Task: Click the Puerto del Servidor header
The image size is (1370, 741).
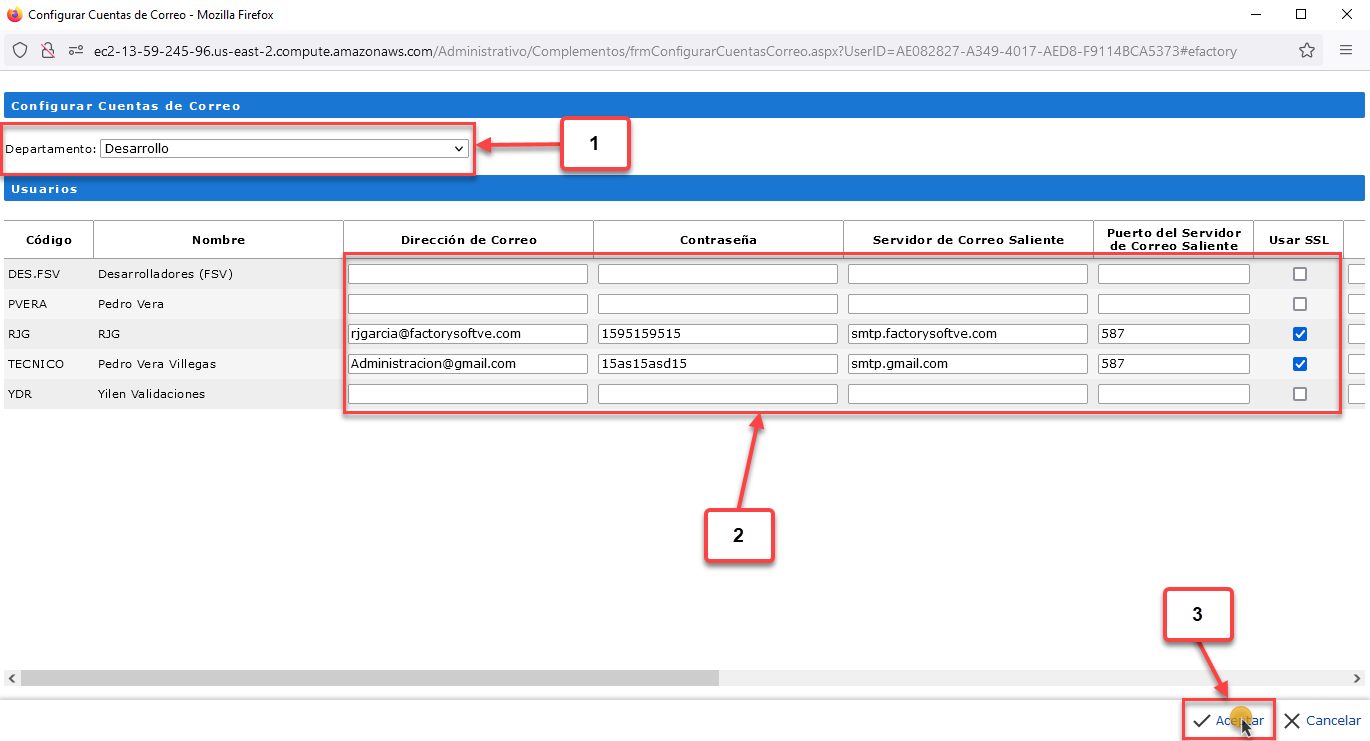Action: click(1174, 240)
